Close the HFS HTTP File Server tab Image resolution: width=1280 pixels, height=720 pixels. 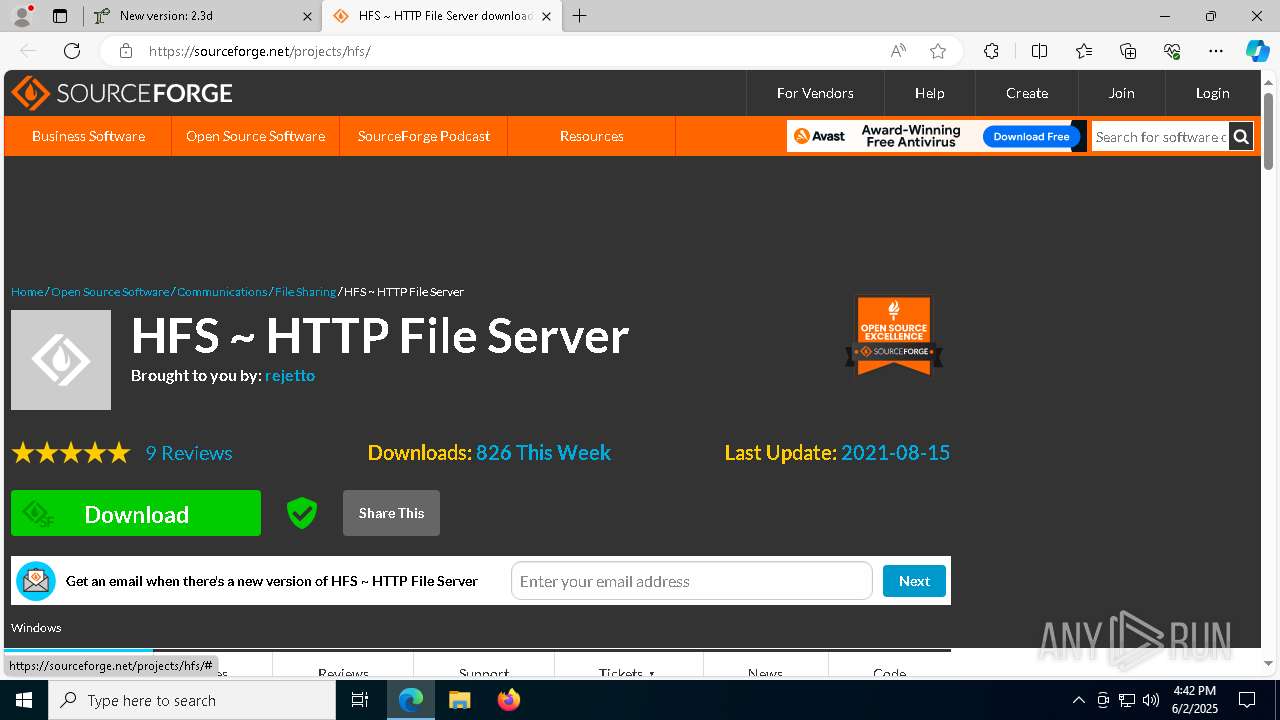pyautogui.click(x=546, y=16)
